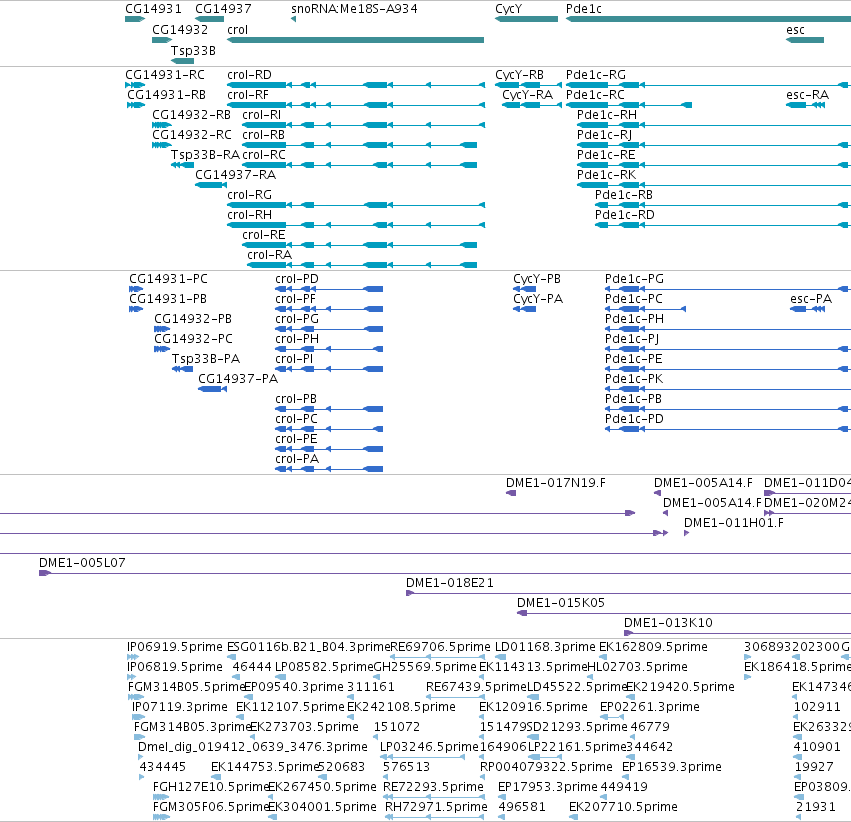Click transcript crol-RB label

(263, 135)
